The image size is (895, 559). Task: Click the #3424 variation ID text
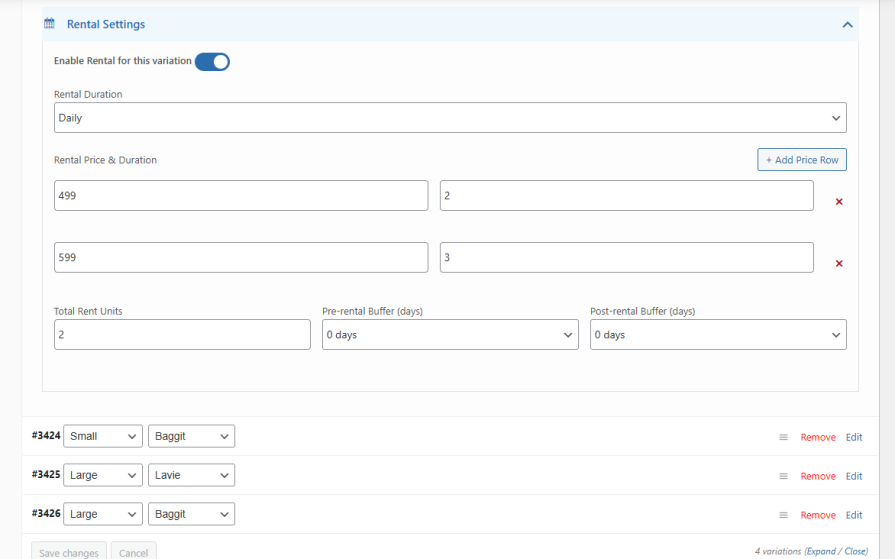tap(46, 436)
